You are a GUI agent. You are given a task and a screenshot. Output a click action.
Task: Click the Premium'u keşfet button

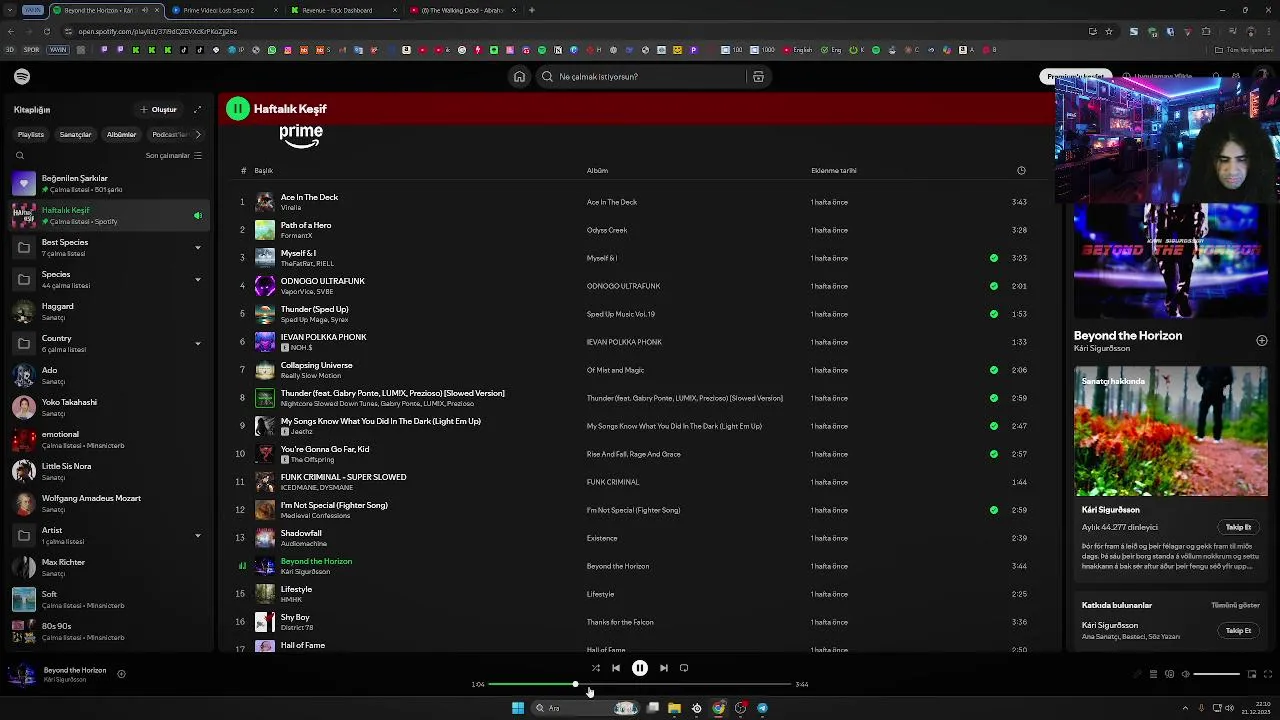[x=1075, y=77]
